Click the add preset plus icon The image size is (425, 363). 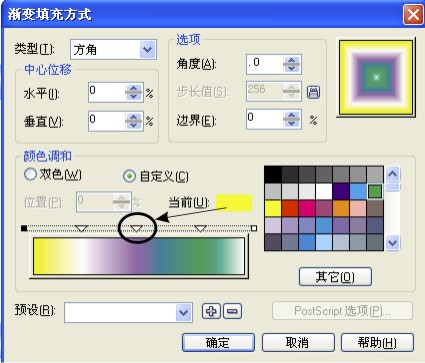pyautogui.click(x=211, y=311)
